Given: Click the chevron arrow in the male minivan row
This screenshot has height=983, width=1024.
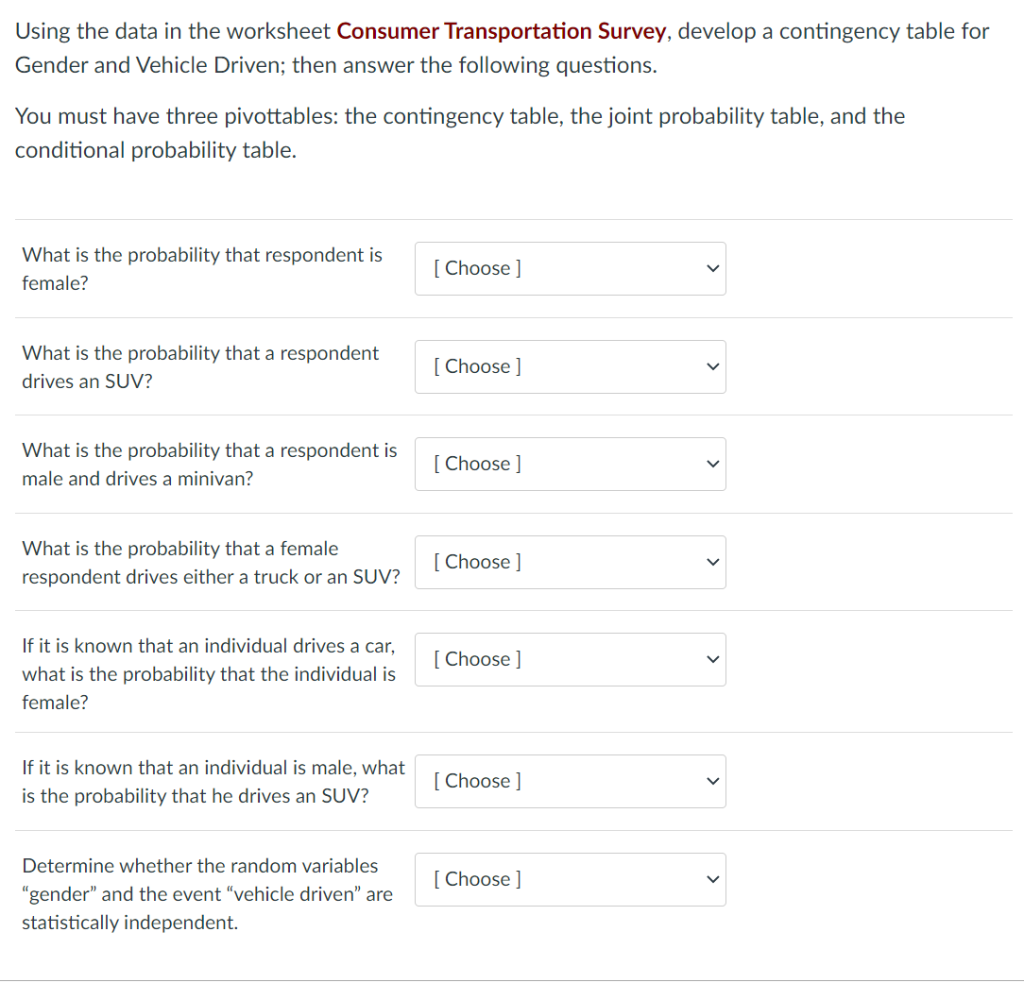Looking at the screenshot, I should tap(711, 464).
